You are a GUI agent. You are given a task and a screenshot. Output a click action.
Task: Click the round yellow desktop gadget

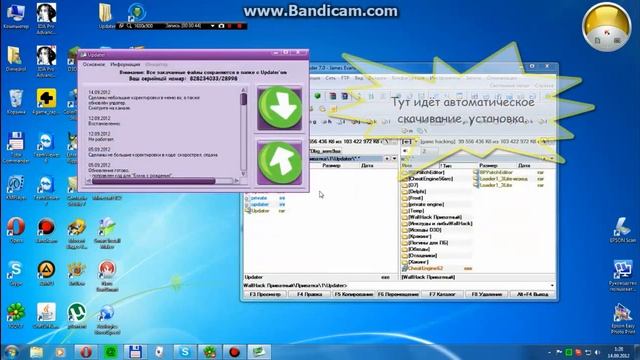pos(607,27)
